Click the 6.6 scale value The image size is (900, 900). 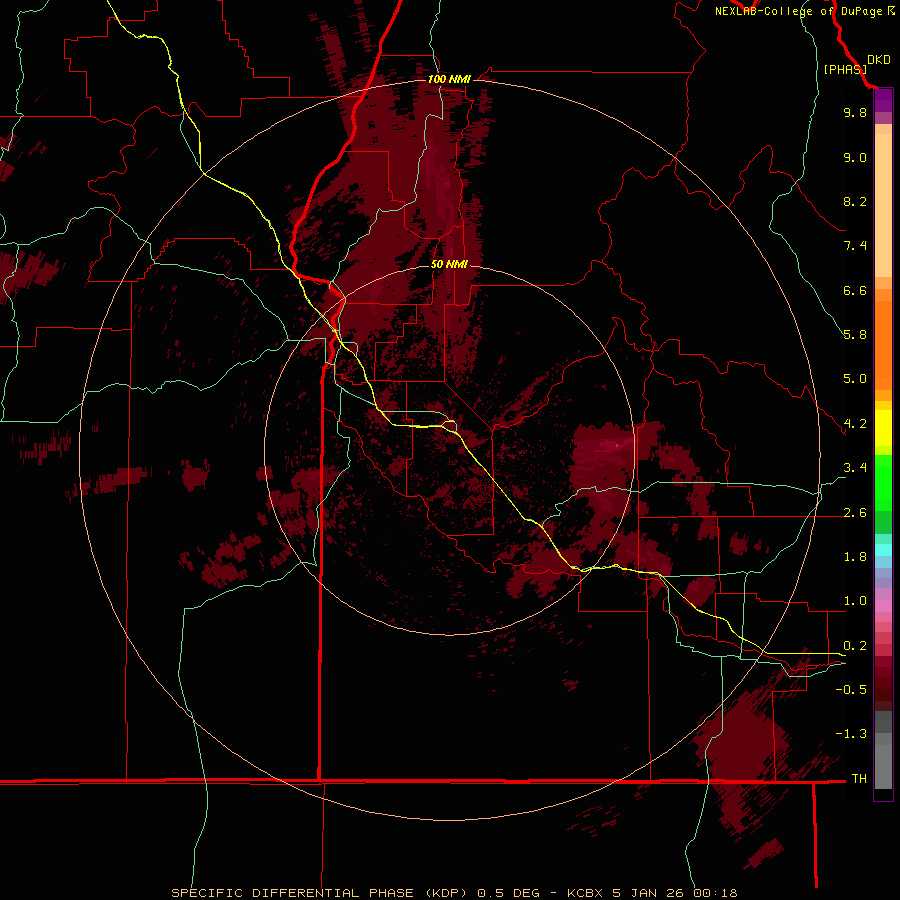pyautogui.click(x=855, y=290)
